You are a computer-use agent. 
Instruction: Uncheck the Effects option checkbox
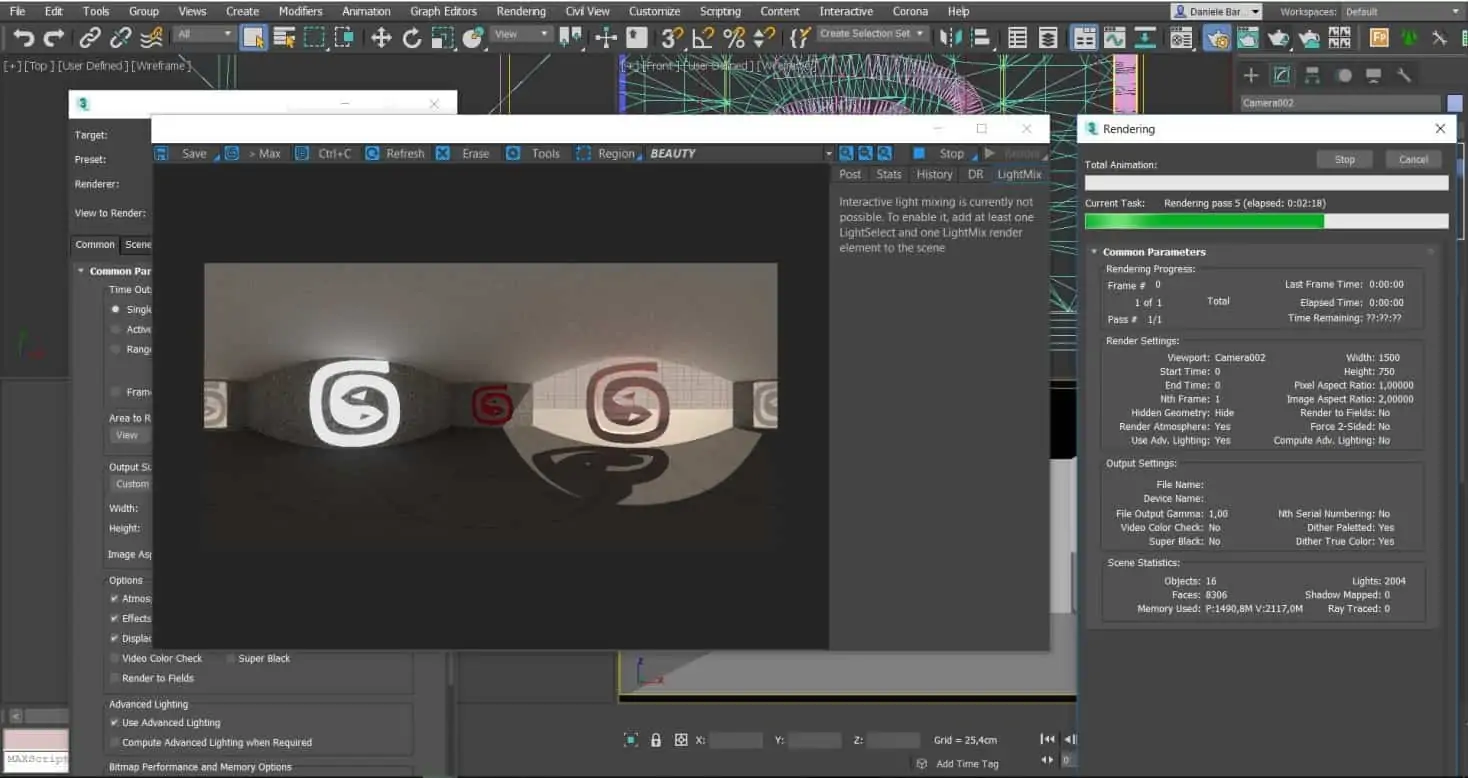tap(114, 618)
